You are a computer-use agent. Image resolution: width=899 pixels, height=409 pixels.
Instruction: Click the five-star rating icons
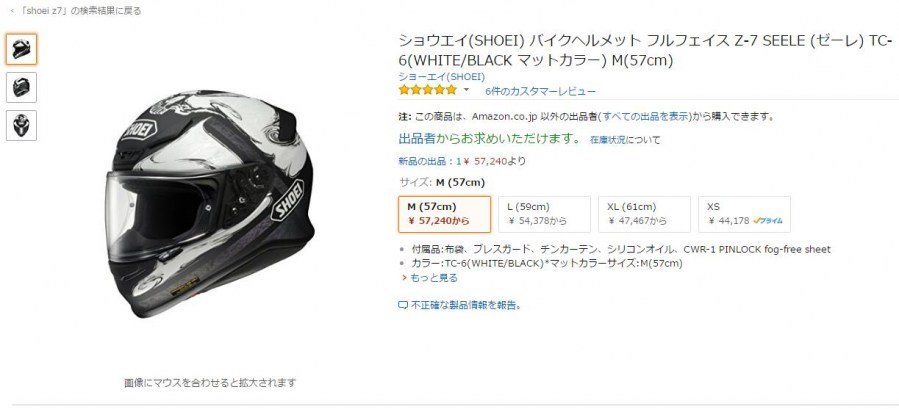click(428, 90)
